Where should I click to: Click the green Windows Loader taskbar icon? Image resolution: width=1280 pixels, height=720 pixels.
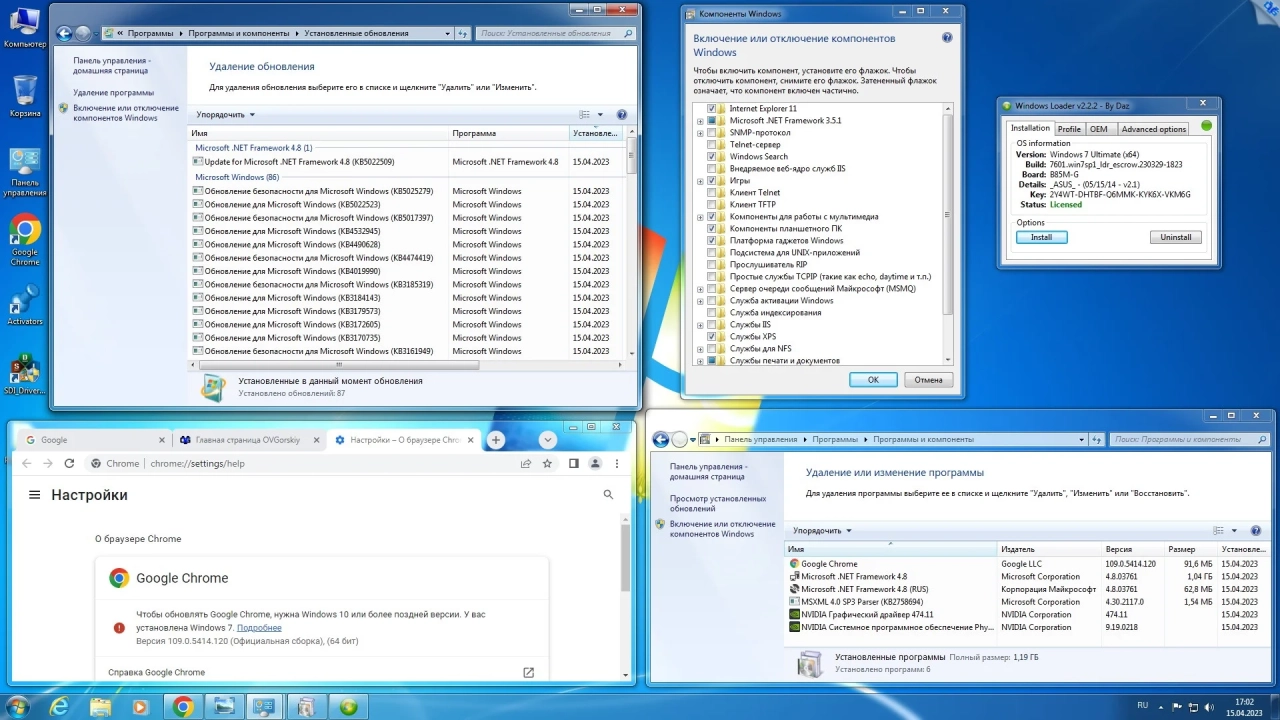pos(349,707)
